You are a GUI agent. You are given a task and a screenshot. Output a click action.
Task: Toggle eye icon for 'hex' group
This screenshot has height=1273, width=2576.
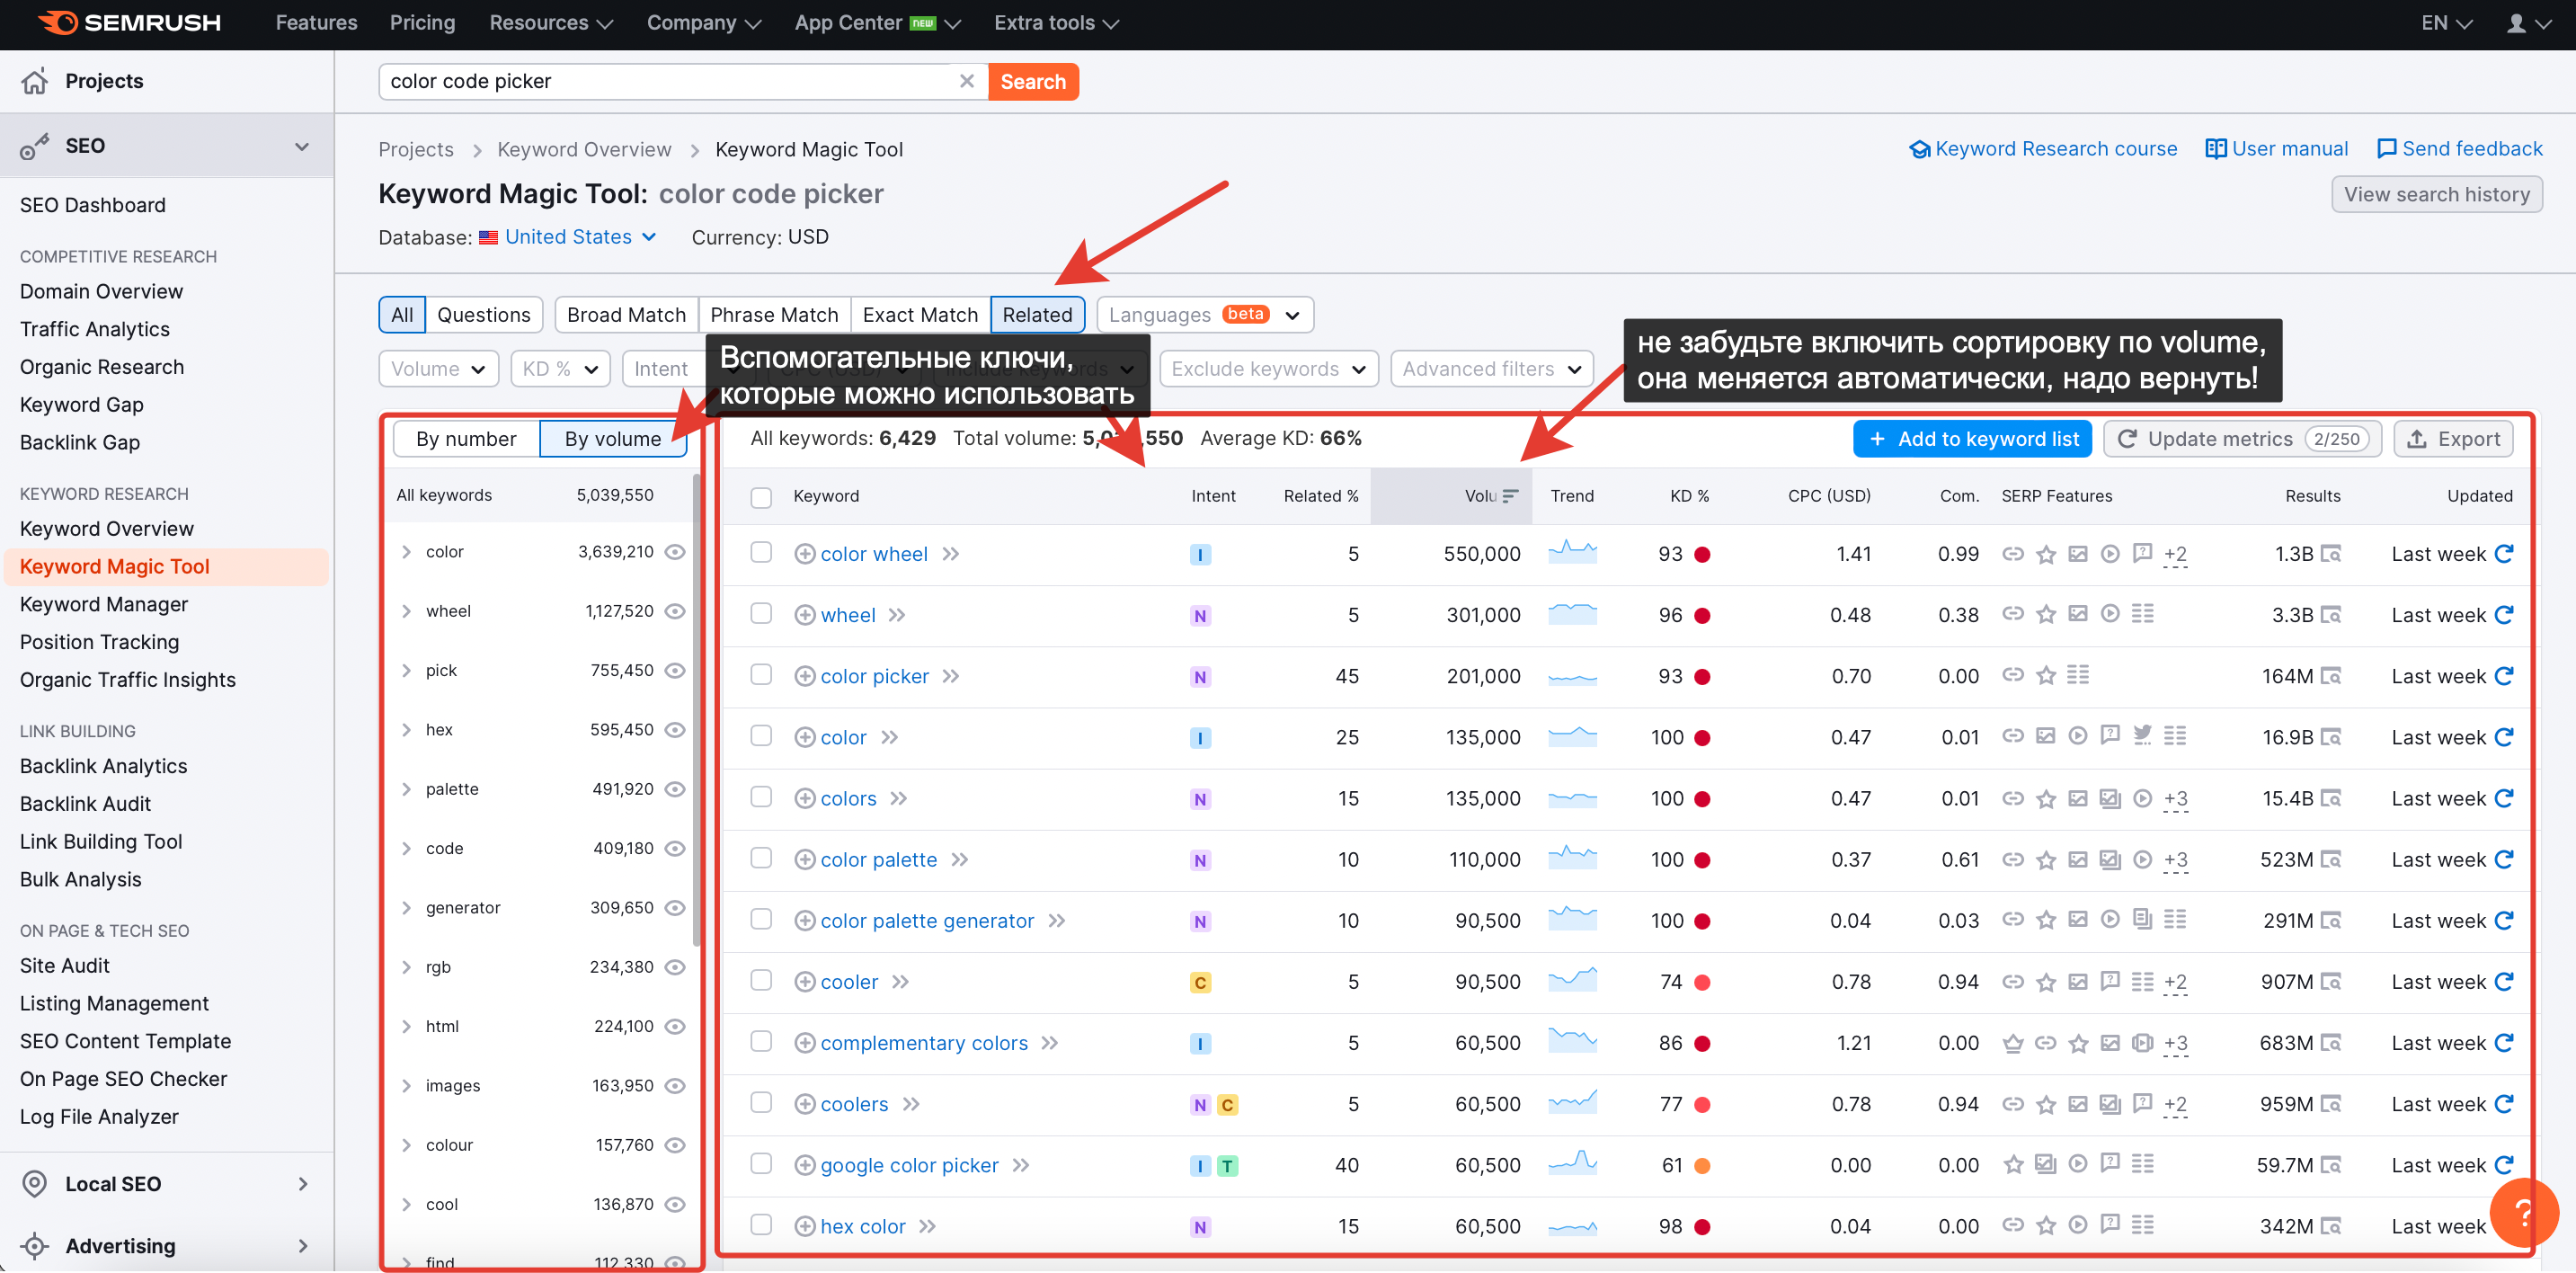coord(676,730)
